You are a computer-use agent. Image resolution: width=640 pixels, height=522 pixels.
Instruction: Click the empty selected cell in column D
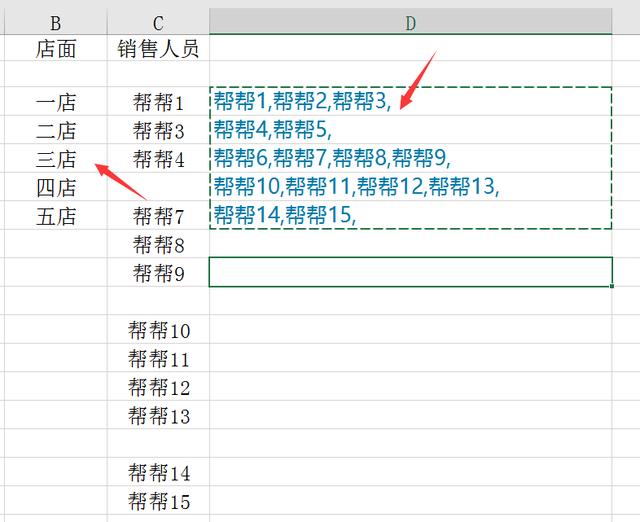(410, 272)
